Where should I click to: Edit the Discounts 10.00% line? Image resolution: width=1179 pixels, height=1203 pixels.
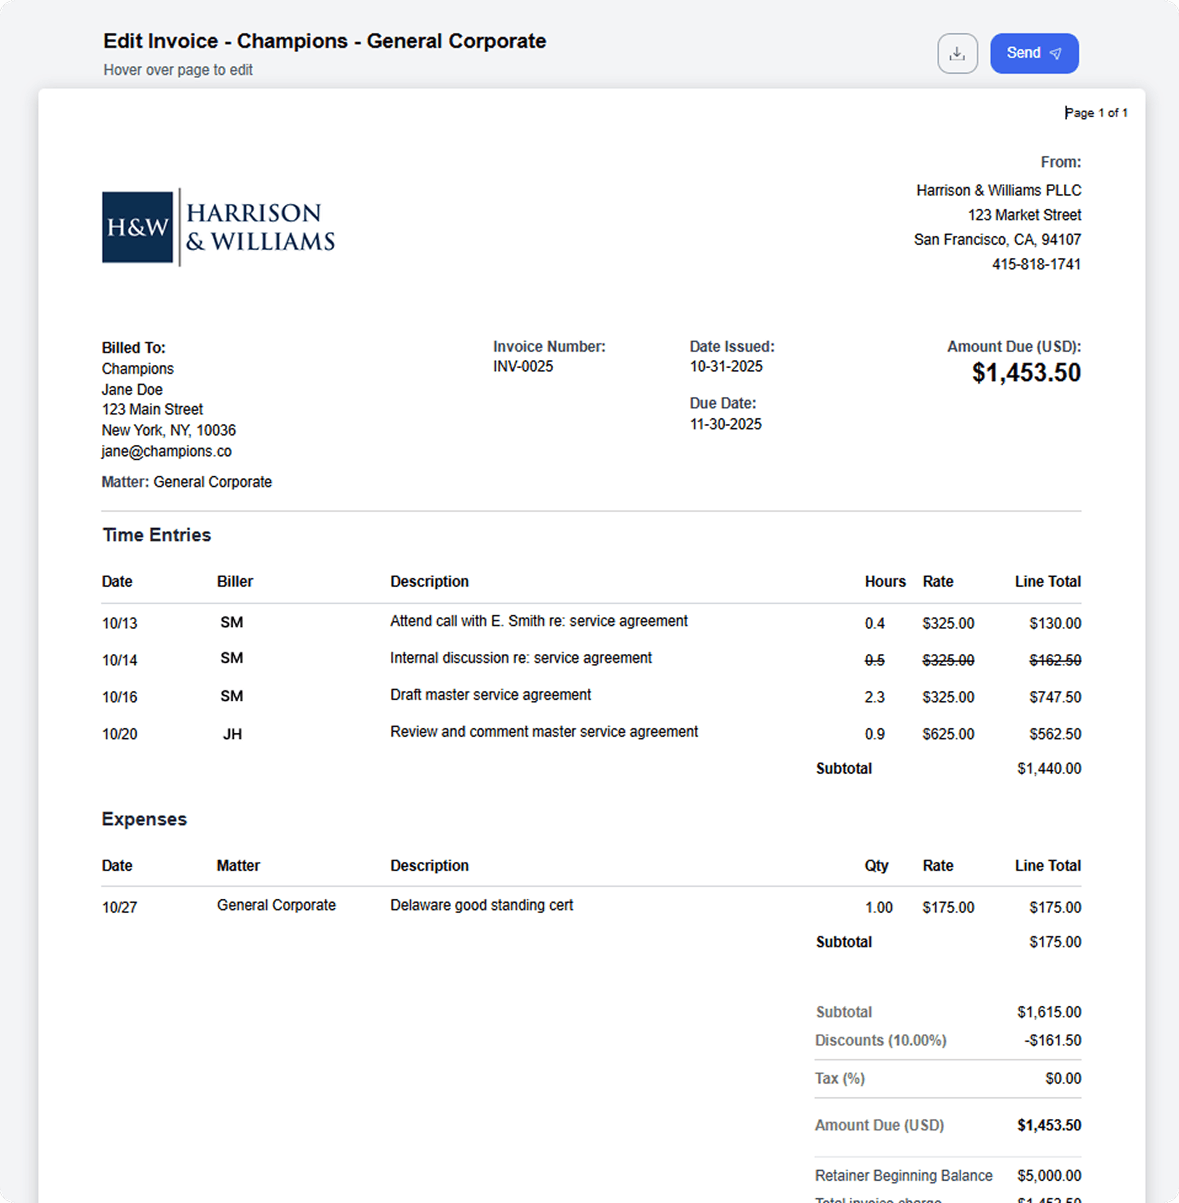click(x=880, y=1040)
